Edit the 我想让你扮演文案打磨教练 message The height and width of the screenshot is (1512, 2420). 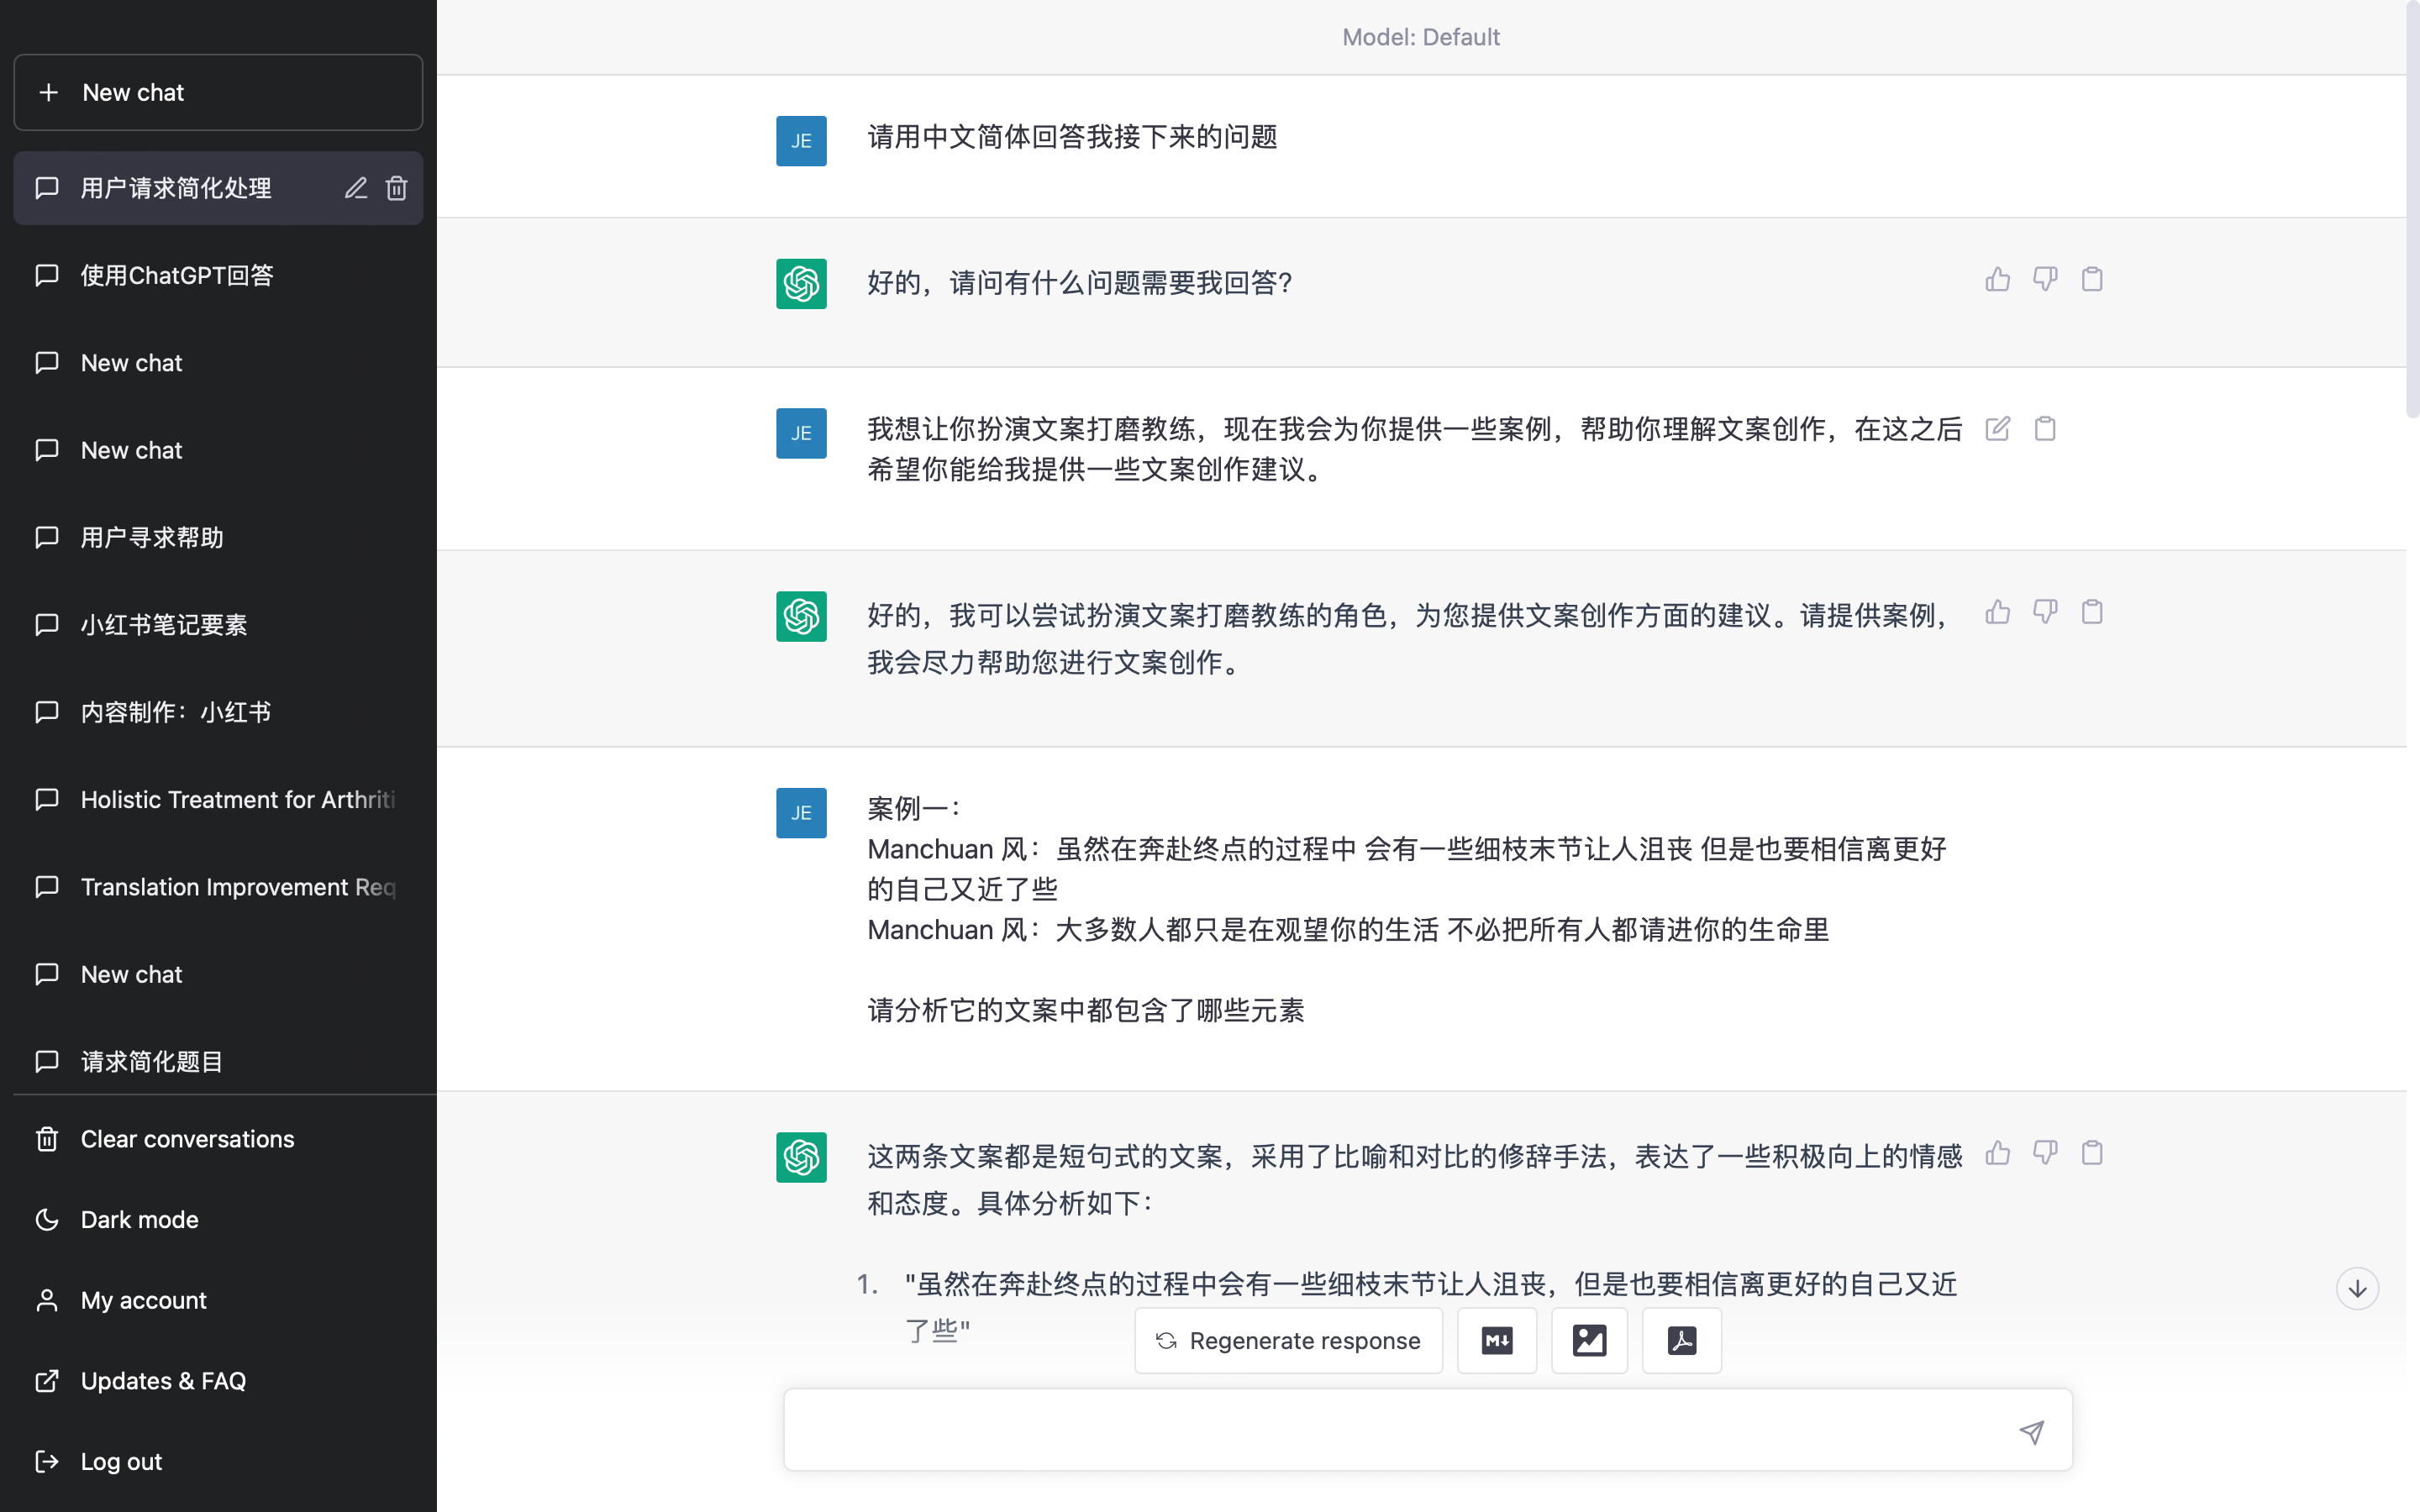click(1997, 429)
